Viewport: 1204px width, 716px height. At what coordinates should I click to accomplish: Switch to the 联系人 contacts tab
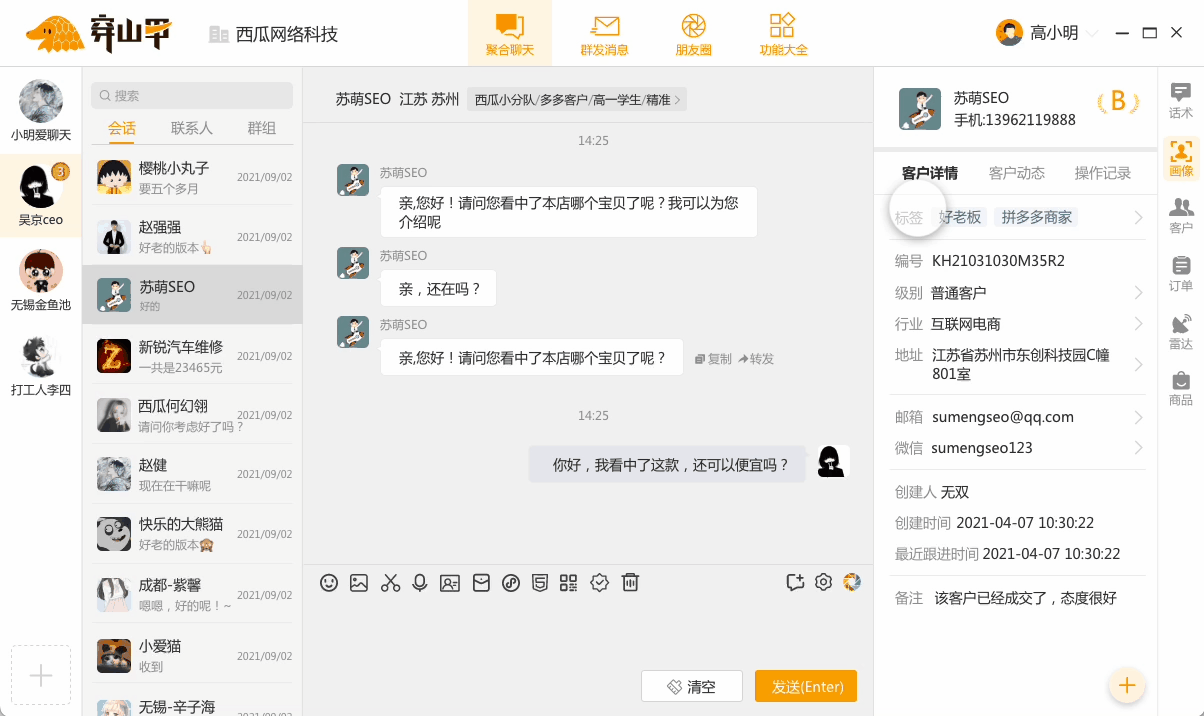[188, 128]
